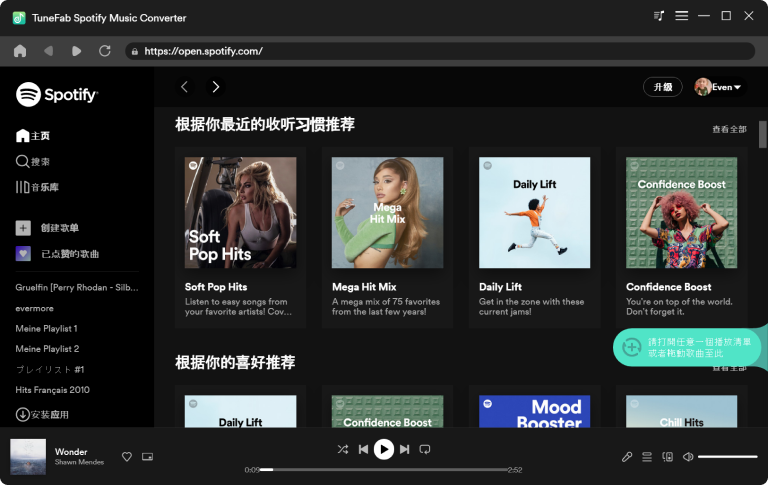768x485 pixels.
Task: Open the play queue icon
Action: tap(647, 457)
